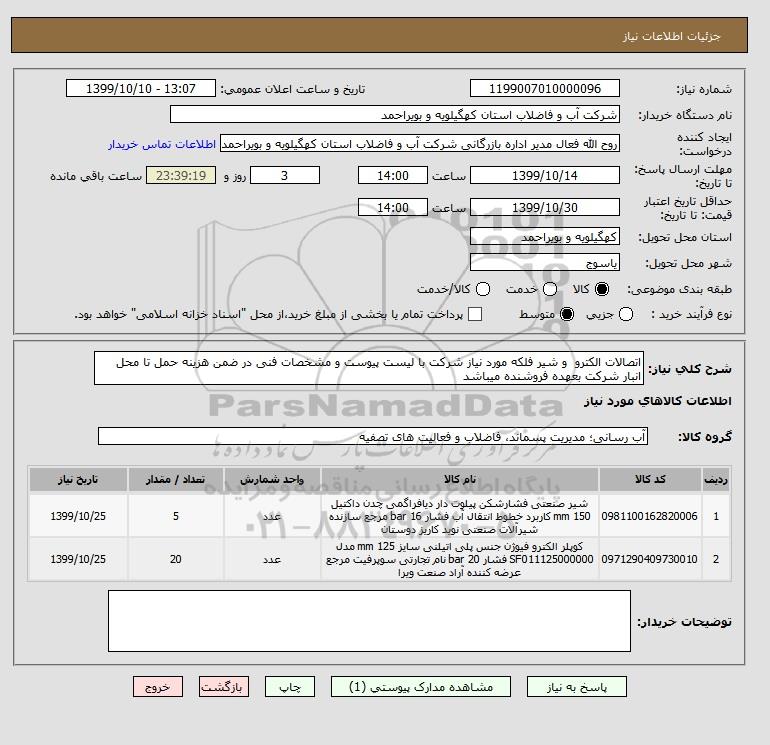Click the empty توضیحات خریدار text area

click(369, 621)
